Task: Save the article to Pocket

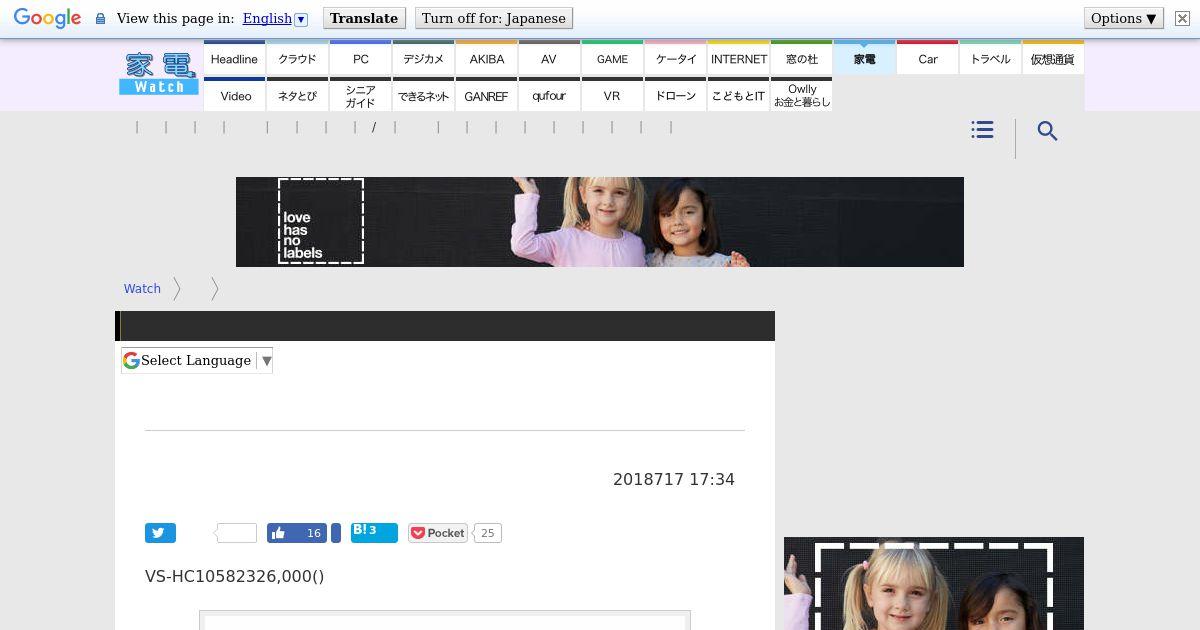Action: (438, 533)
